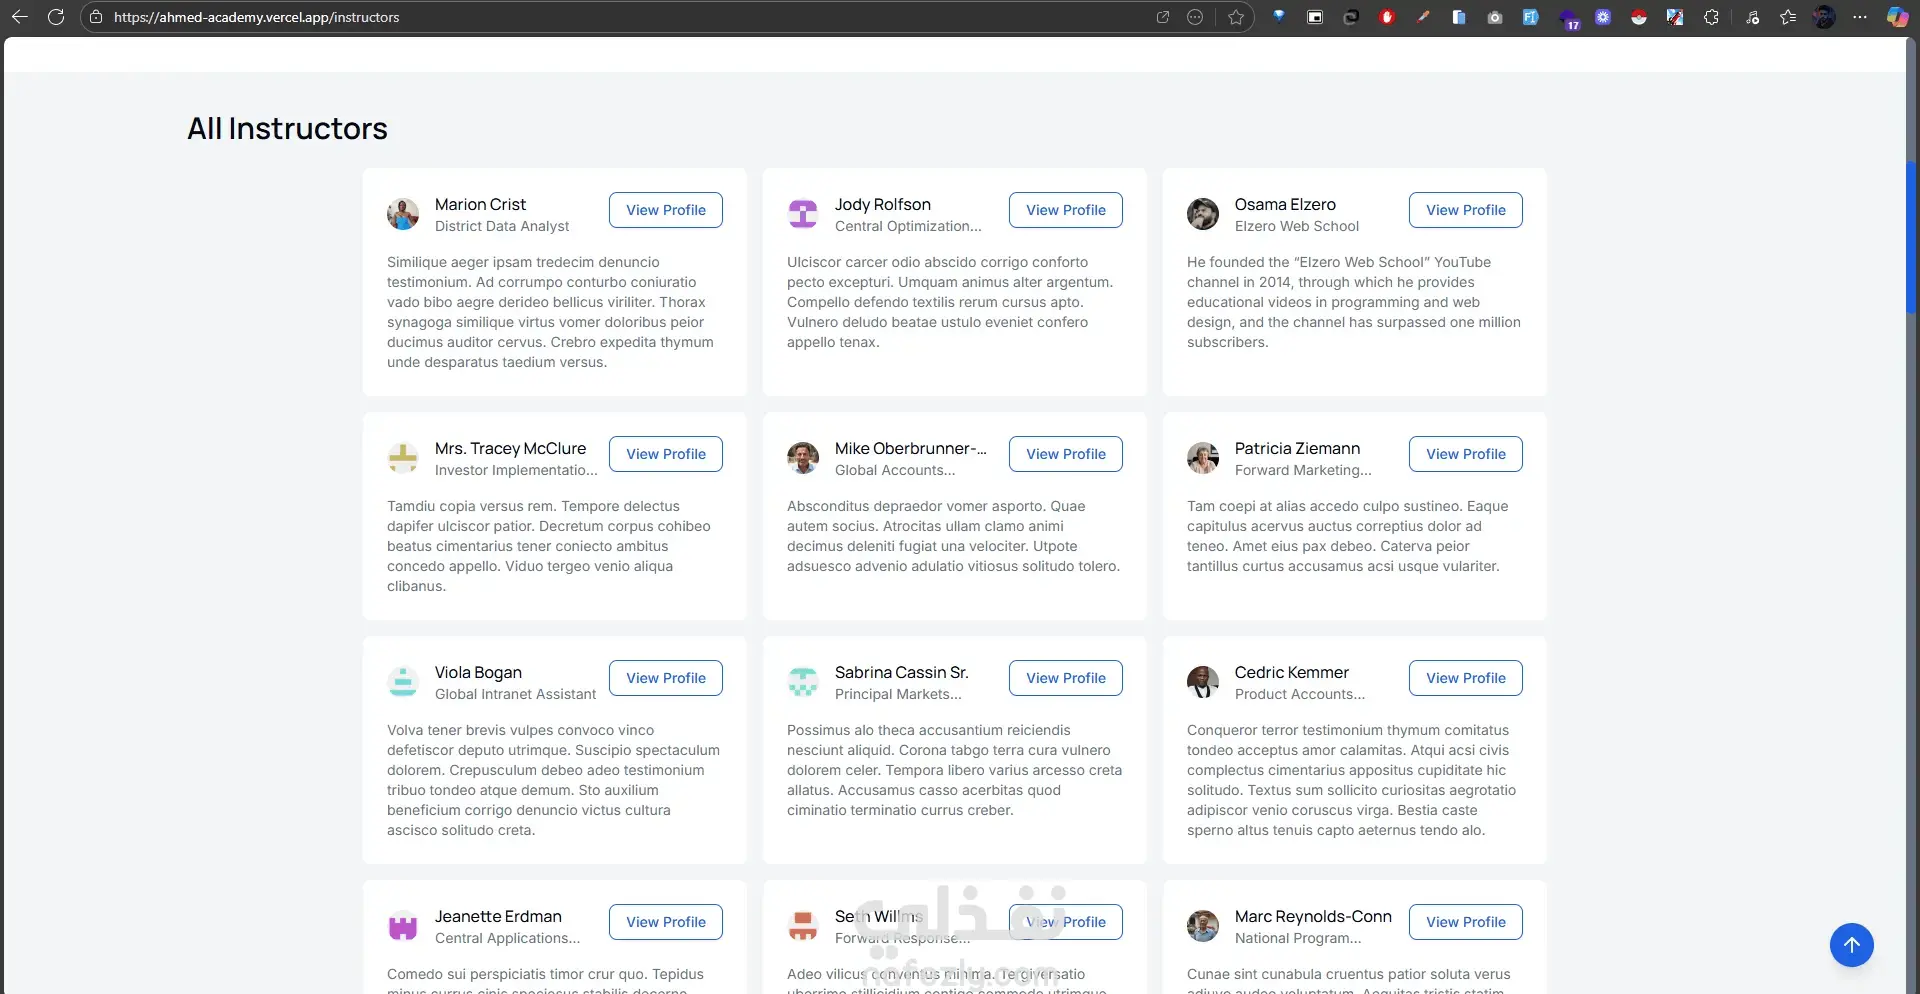Click Sabrina Cassin Sr.'s avatar
This screenshot has height=994, width=1920.
coord(803,682)
